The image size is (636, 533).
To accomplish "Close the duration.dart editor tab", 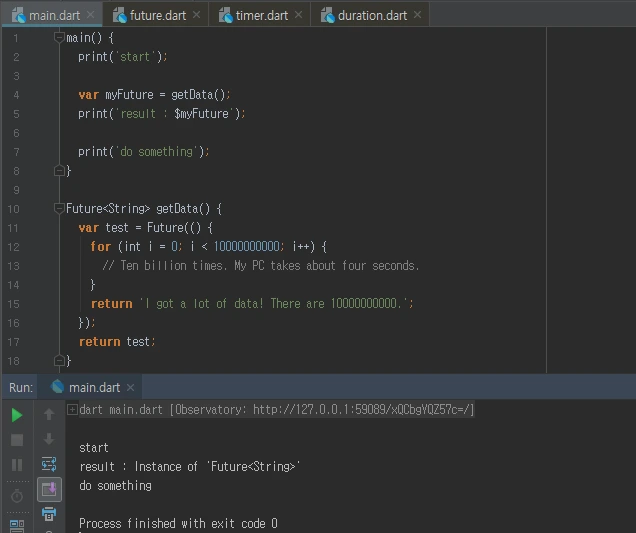I will click(x=417, y=15).
